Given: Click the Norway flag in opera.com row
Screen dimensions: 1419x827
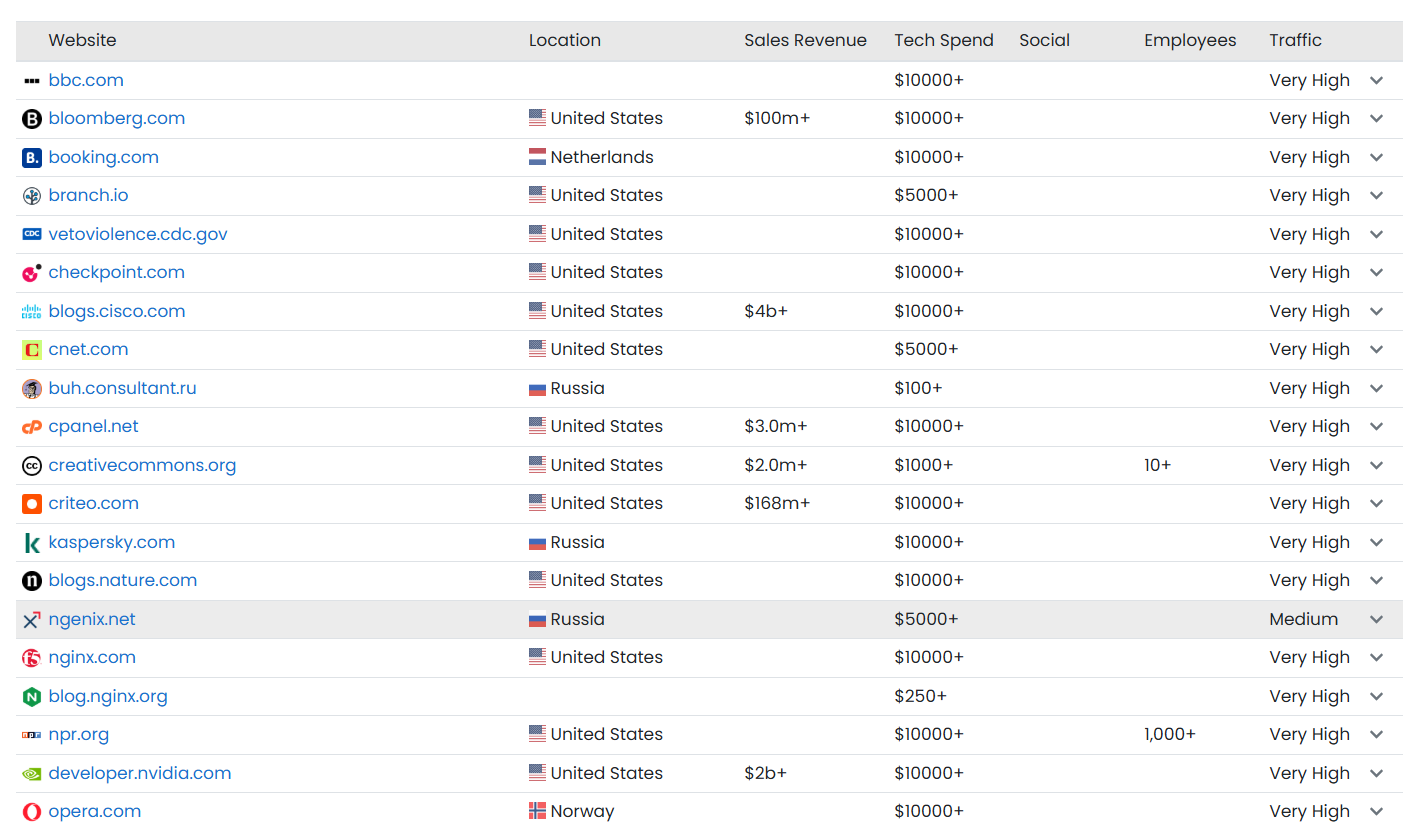Looking at the screenshot, I should [x=537, y=811].
